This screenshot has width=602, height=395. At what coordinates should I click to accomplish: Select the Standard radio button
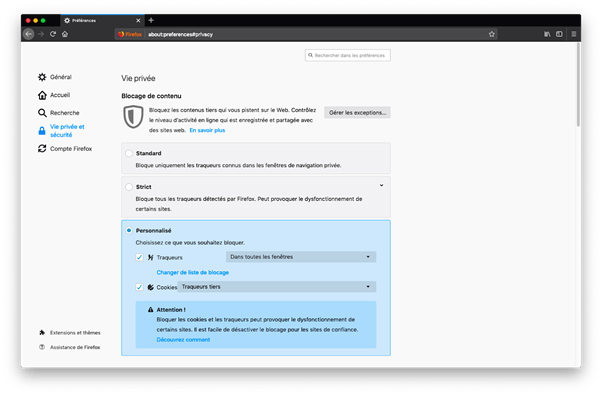click(129, 153)
